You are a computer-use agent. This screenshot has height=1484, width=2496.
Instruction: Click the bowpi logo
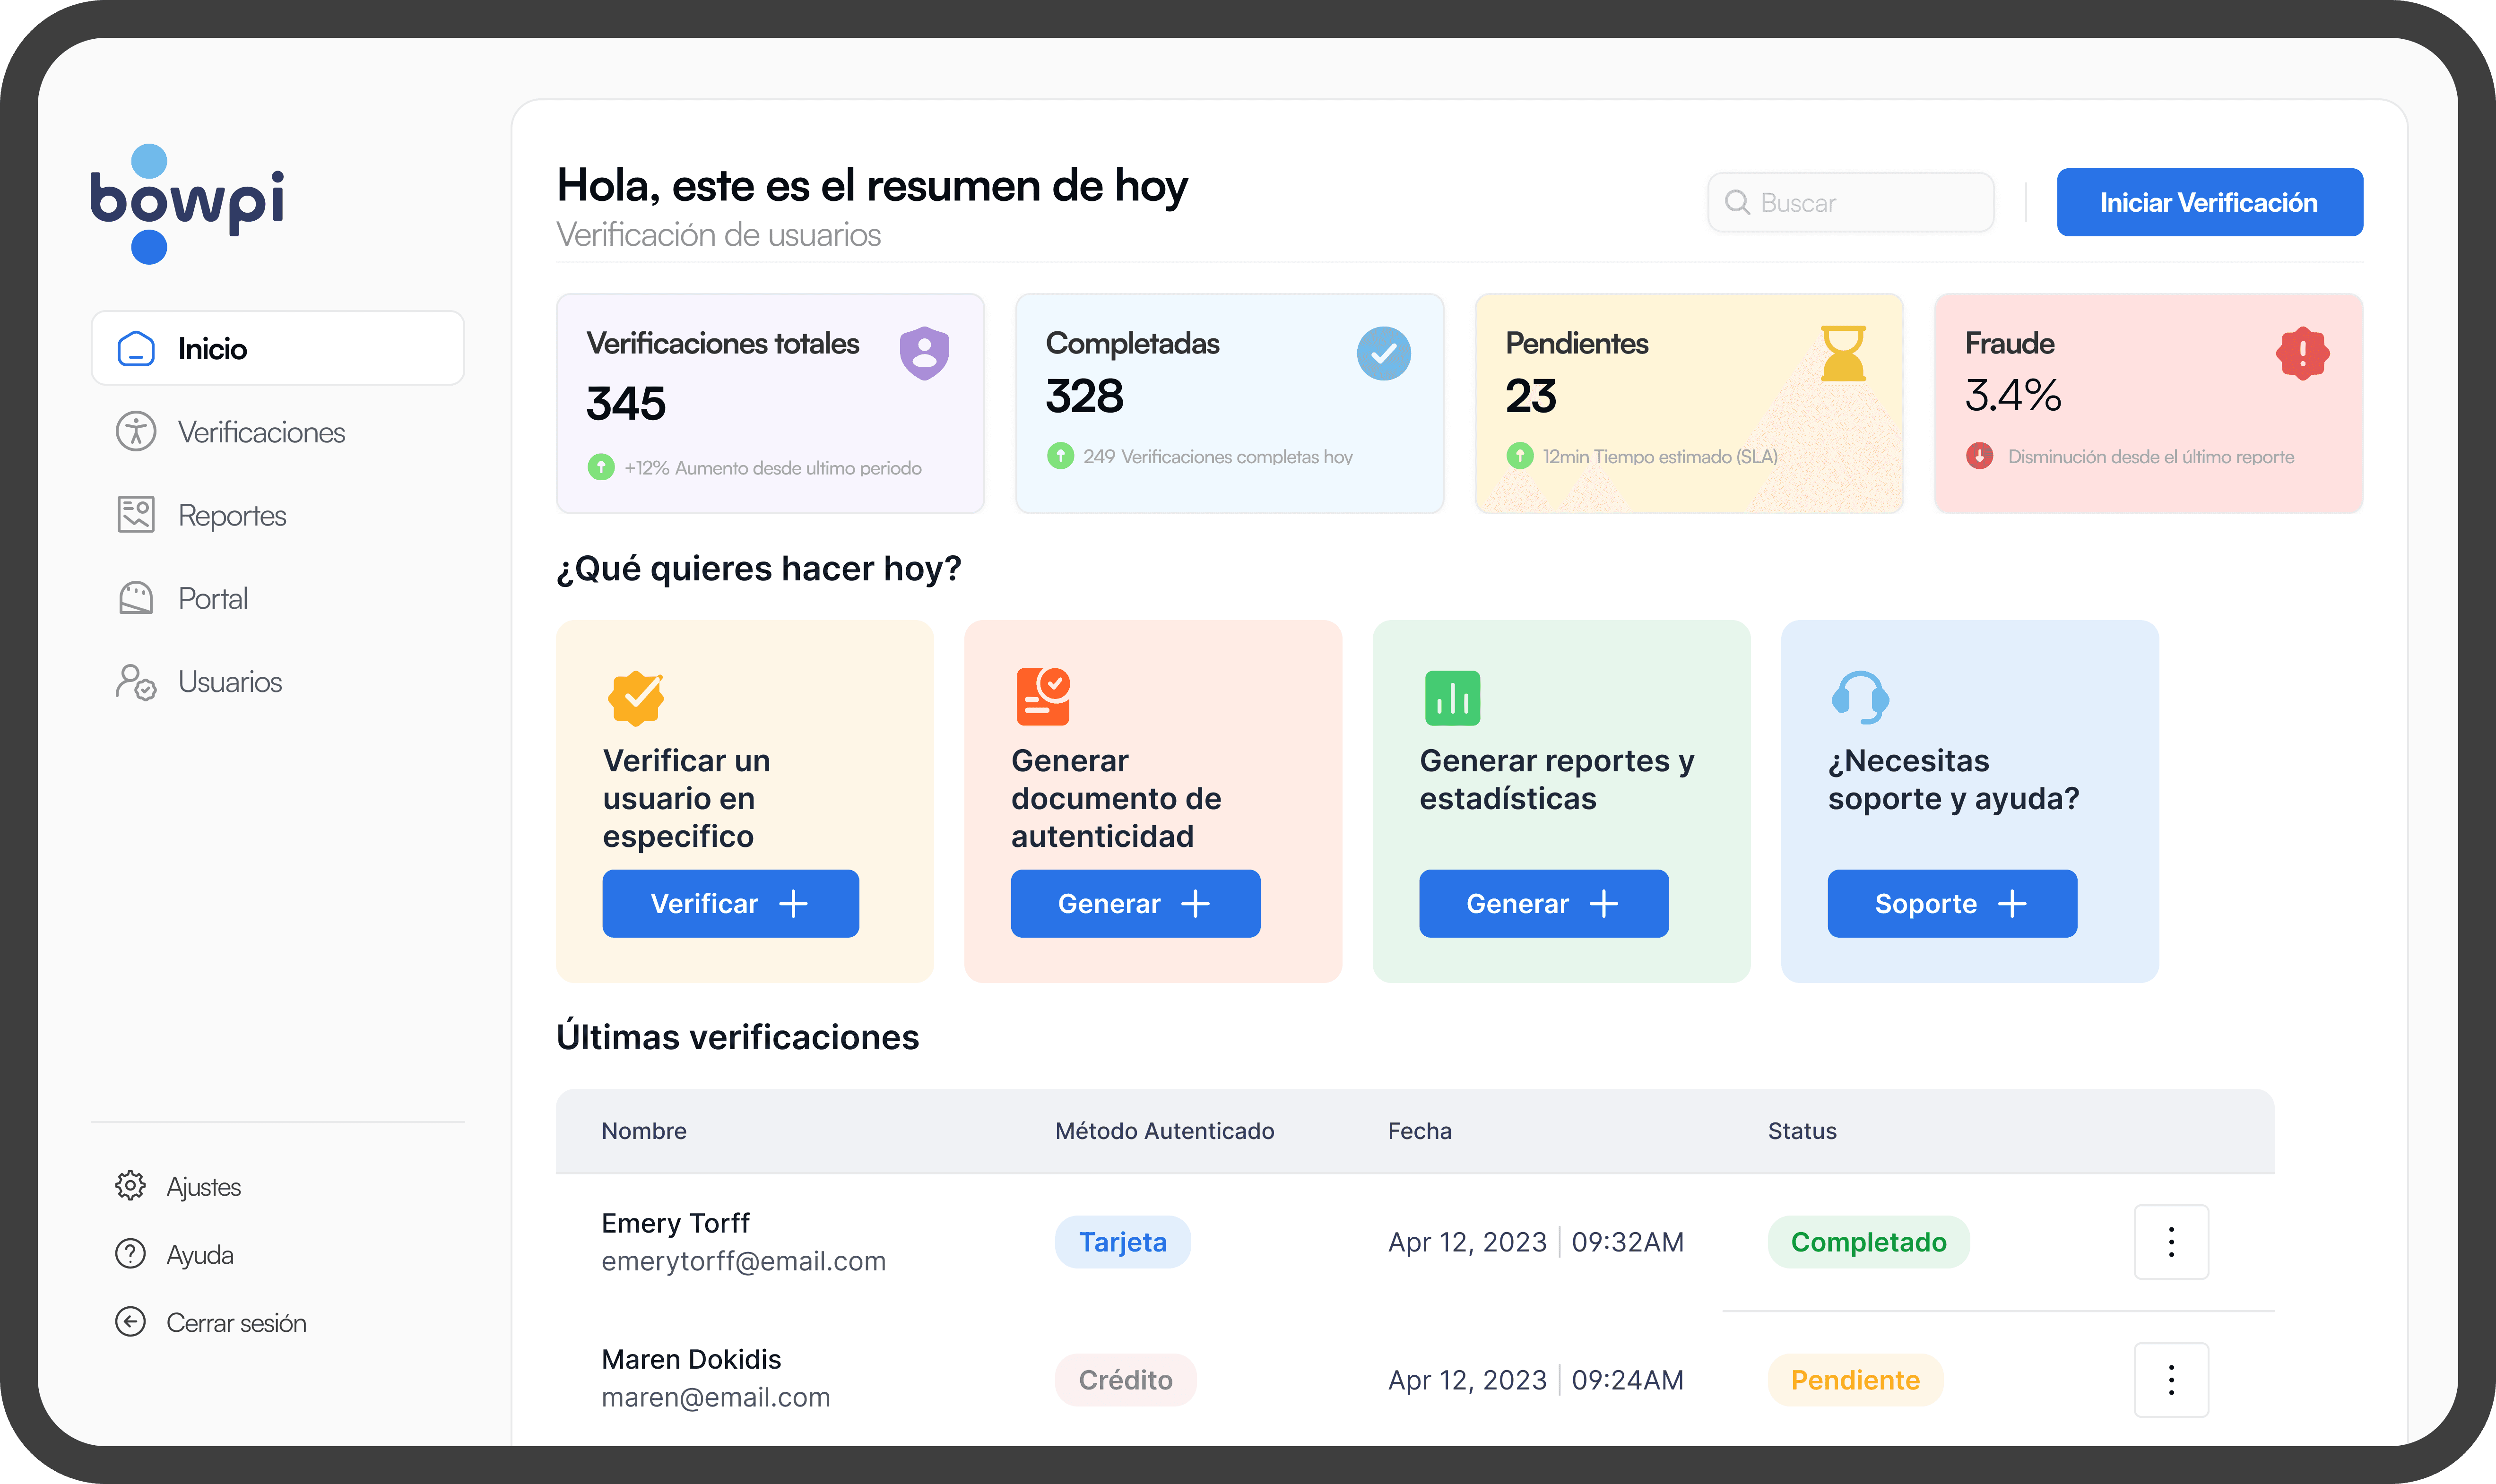click(187, 203)
